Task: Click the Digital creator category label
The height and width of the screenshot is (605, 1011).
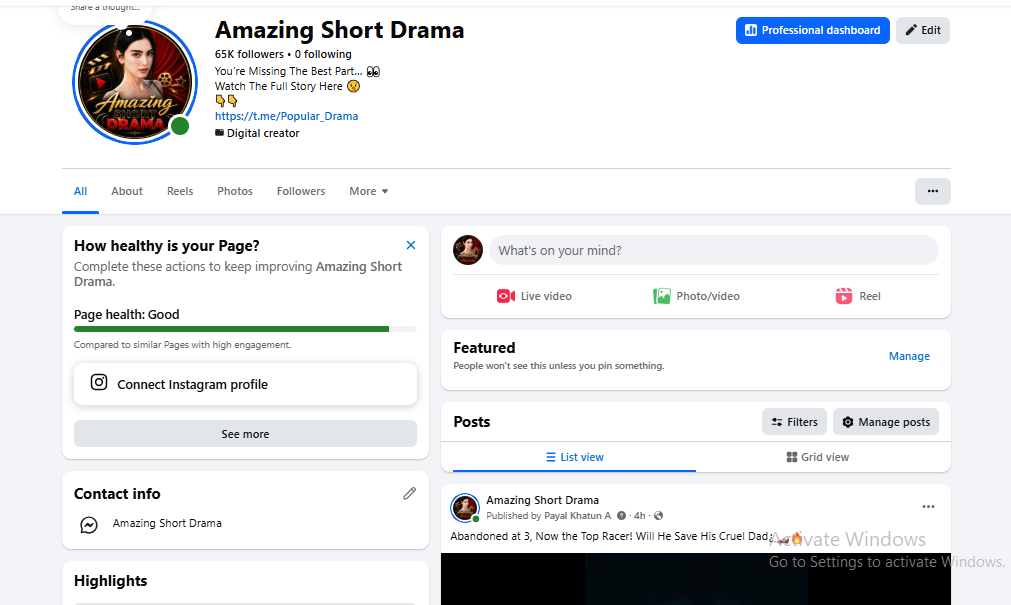Action: click(x=263, y=133)
